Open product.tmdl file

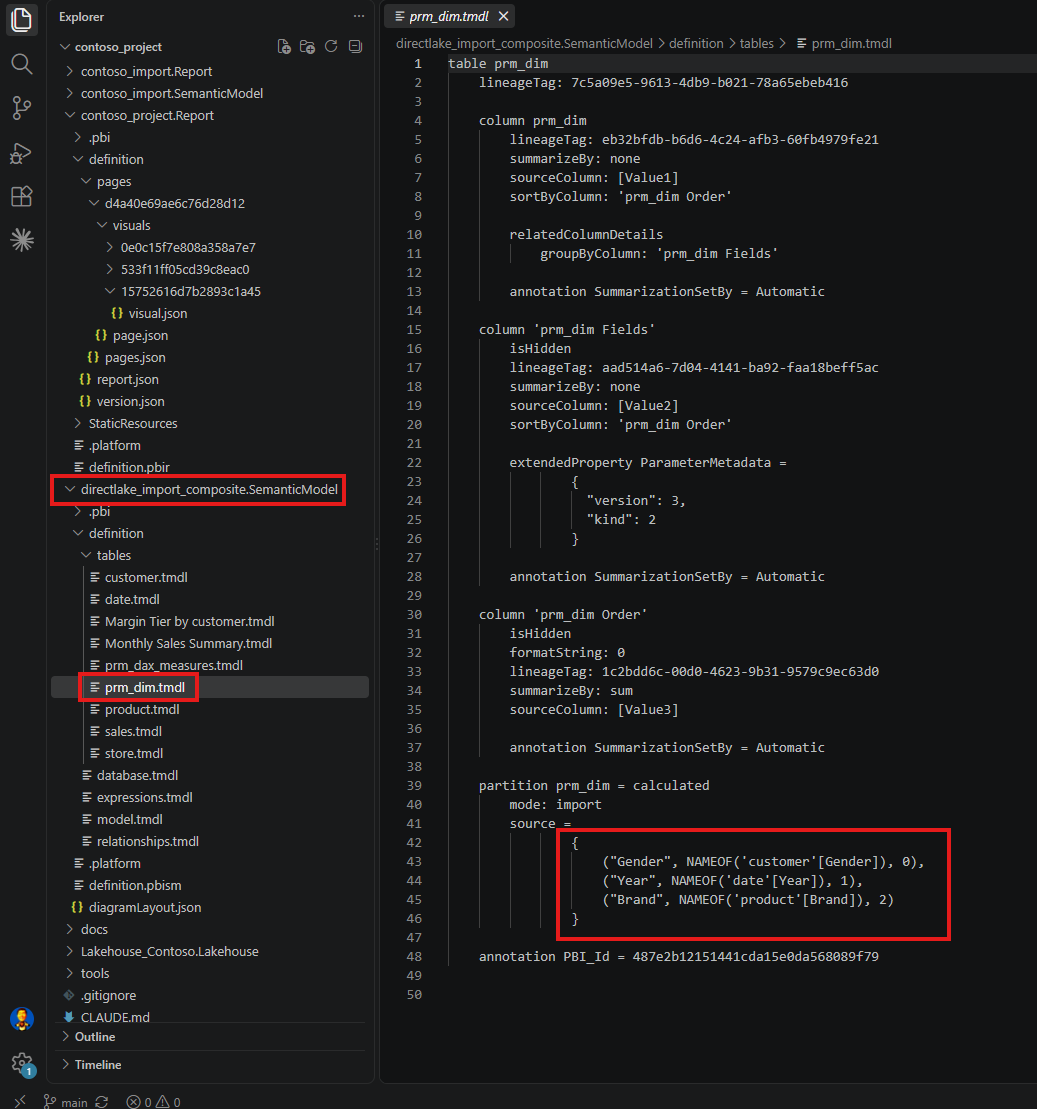tap(142, 709)
